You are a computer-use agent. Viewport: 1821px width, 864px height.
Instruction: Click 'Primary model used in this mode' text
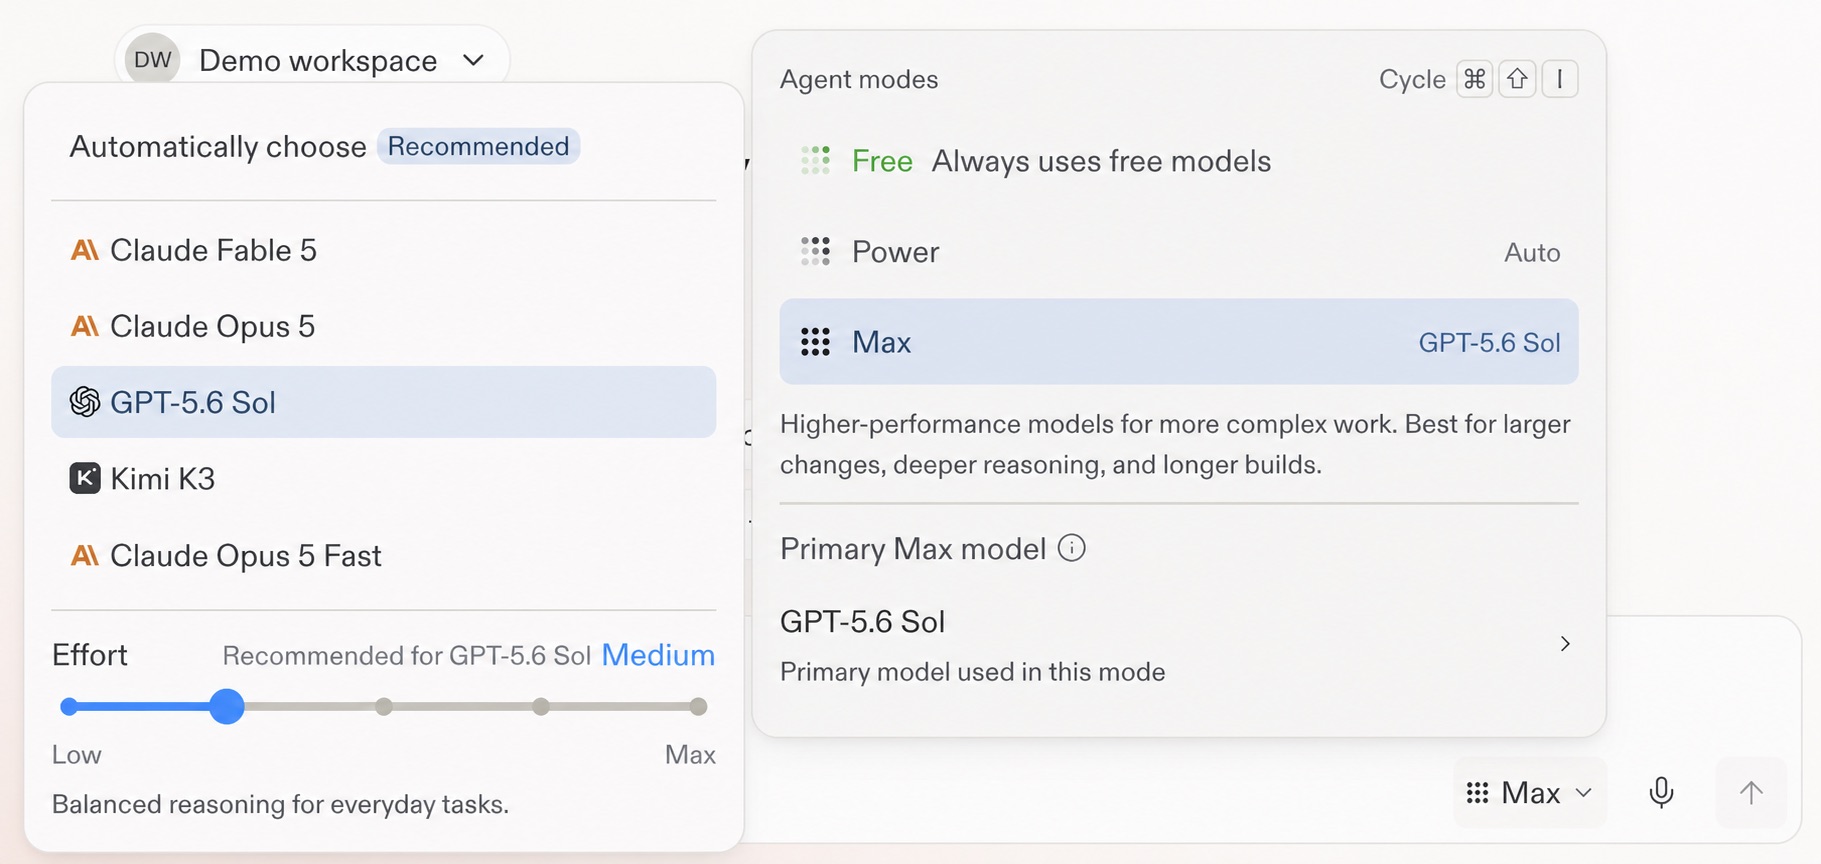973,672
